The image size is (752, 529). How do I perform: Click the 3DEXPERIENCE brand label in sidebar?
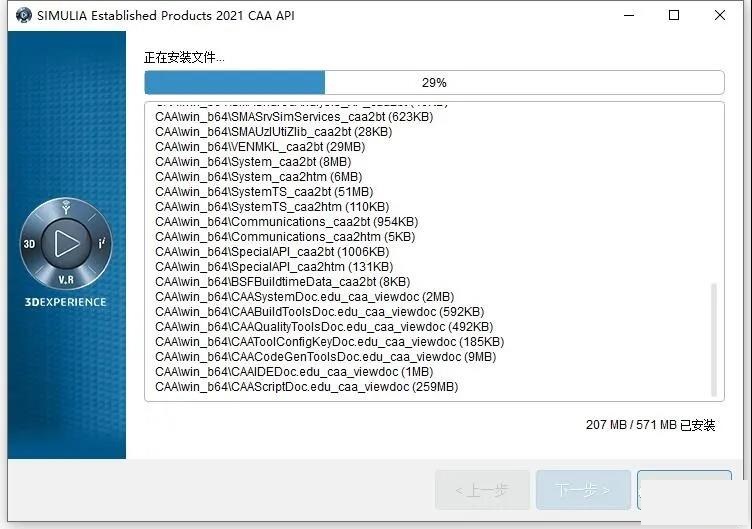point(66,302)
